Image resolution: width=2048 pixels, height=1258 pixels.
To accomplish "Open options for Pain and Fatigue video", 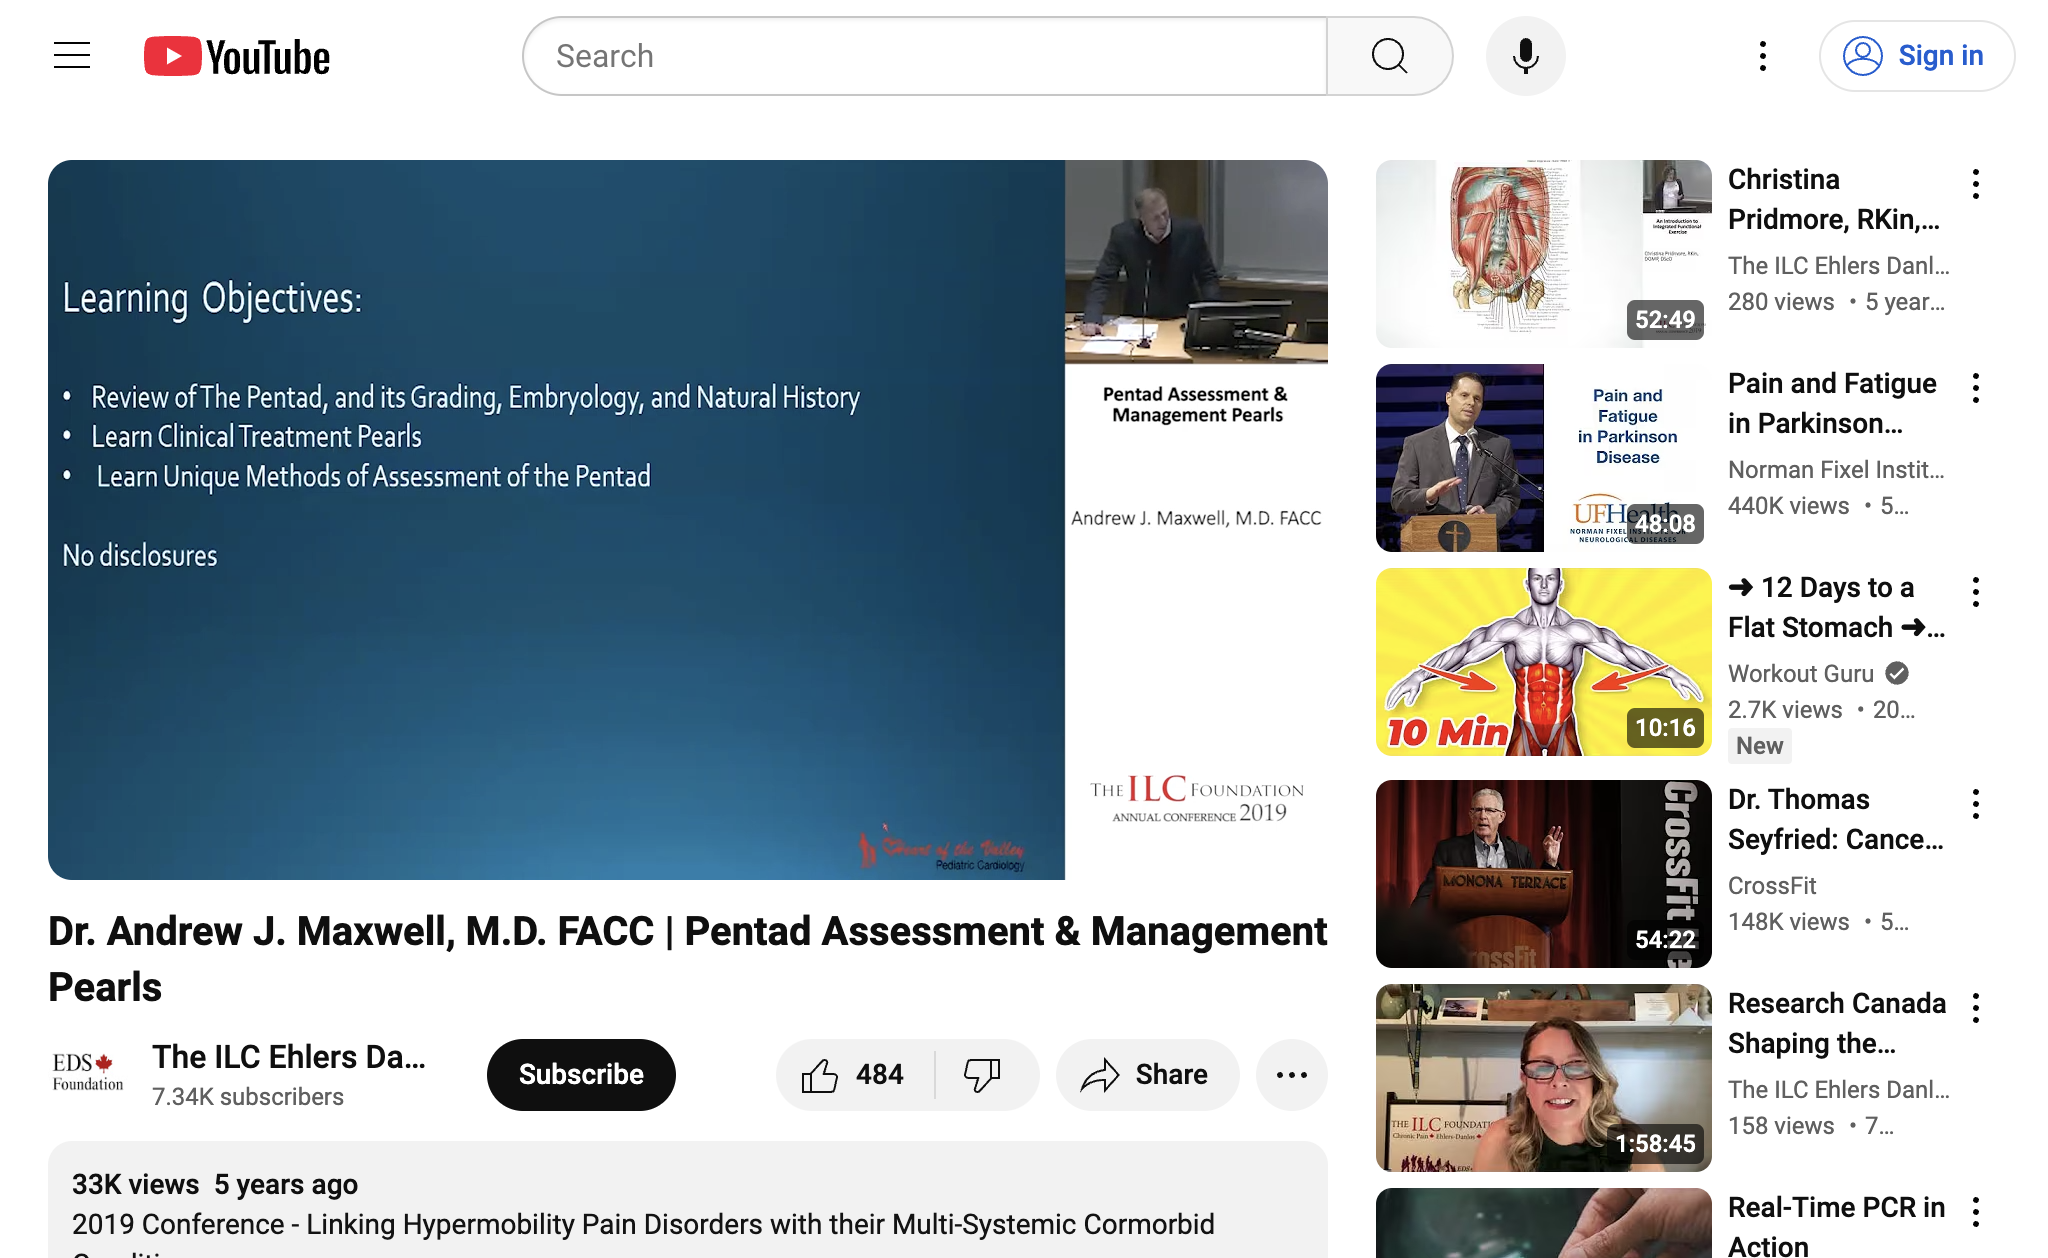I will (1975, 388).
